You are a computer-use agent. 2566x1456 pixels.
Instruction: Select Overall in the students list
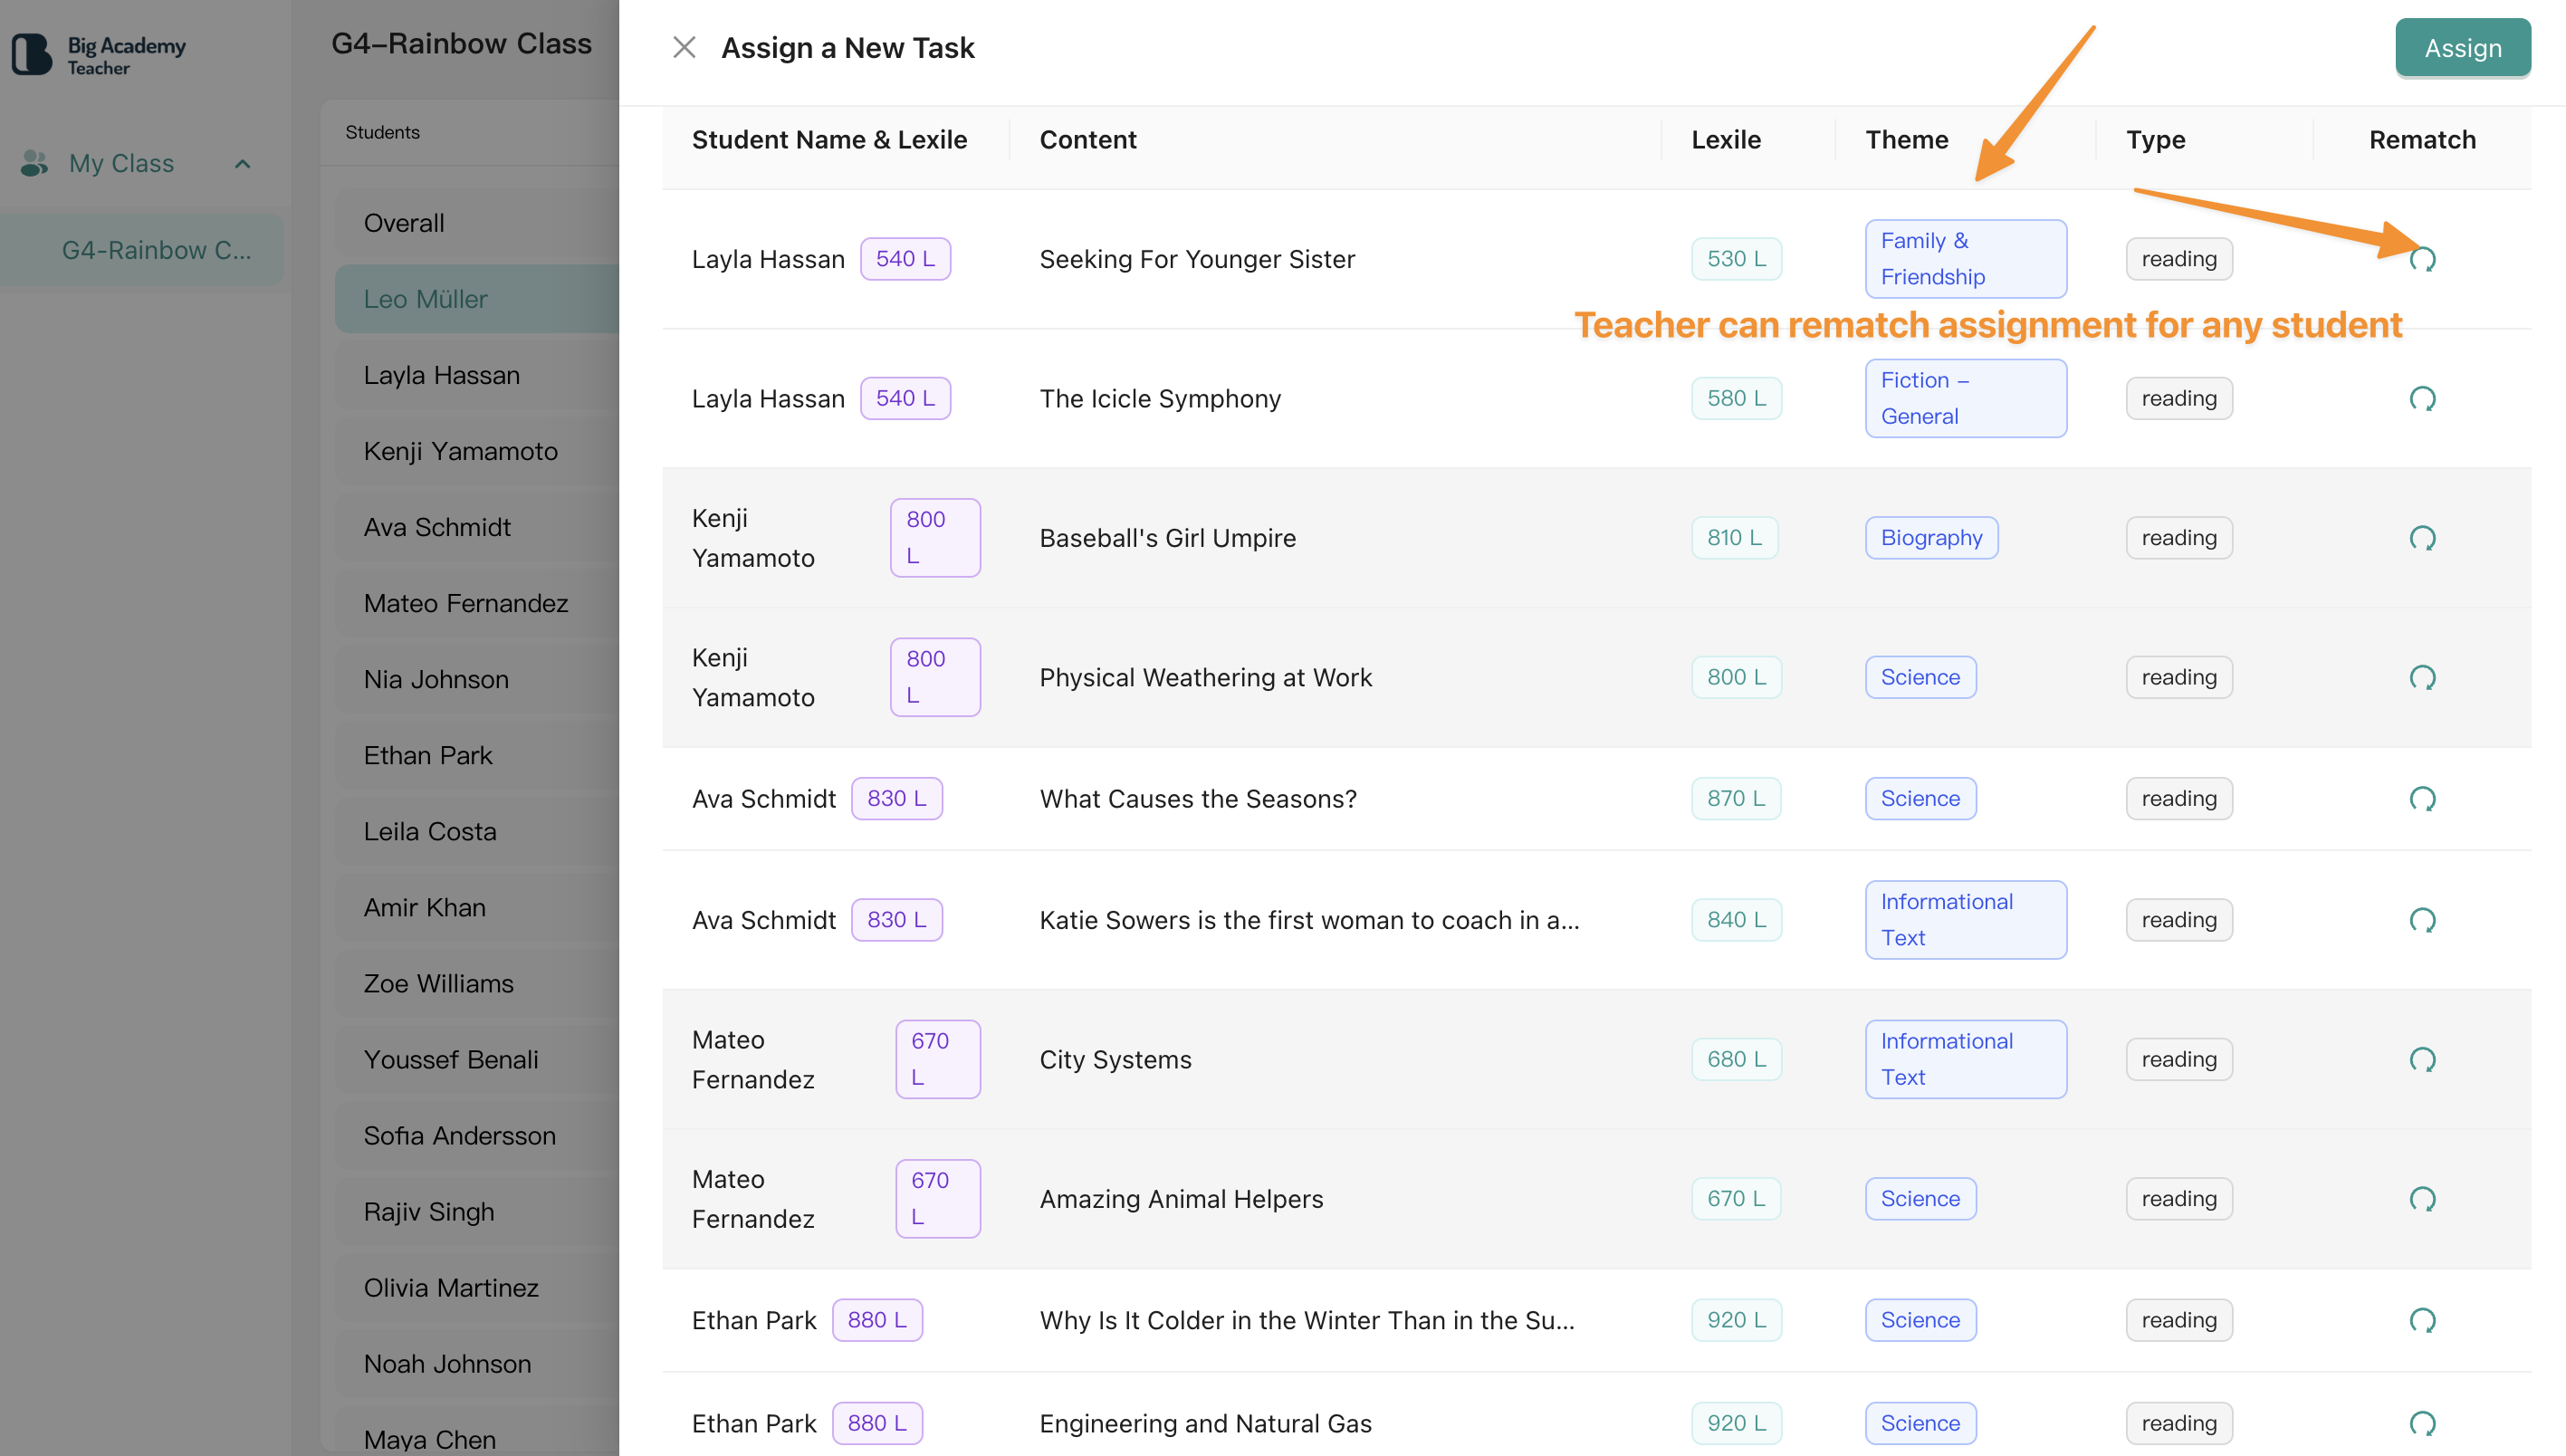tap(404, 223)
